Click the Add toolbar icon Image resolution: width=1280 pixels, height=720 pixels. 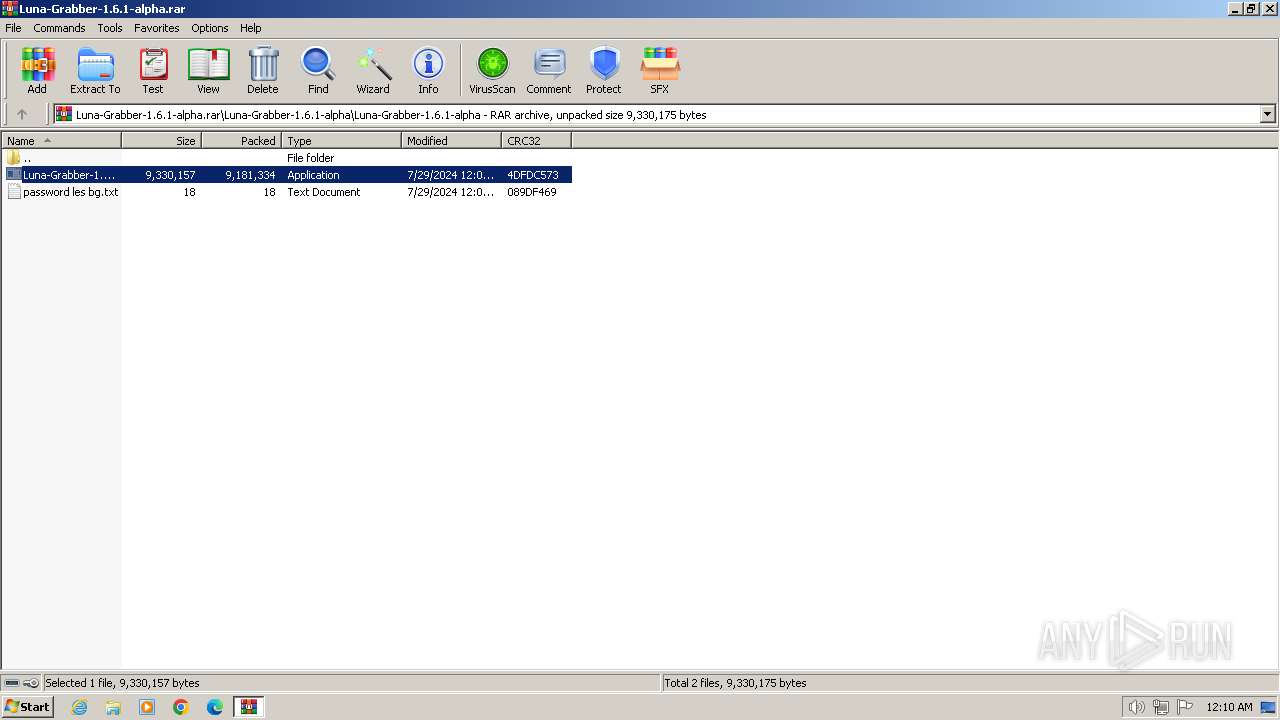[x=37, y=70]
